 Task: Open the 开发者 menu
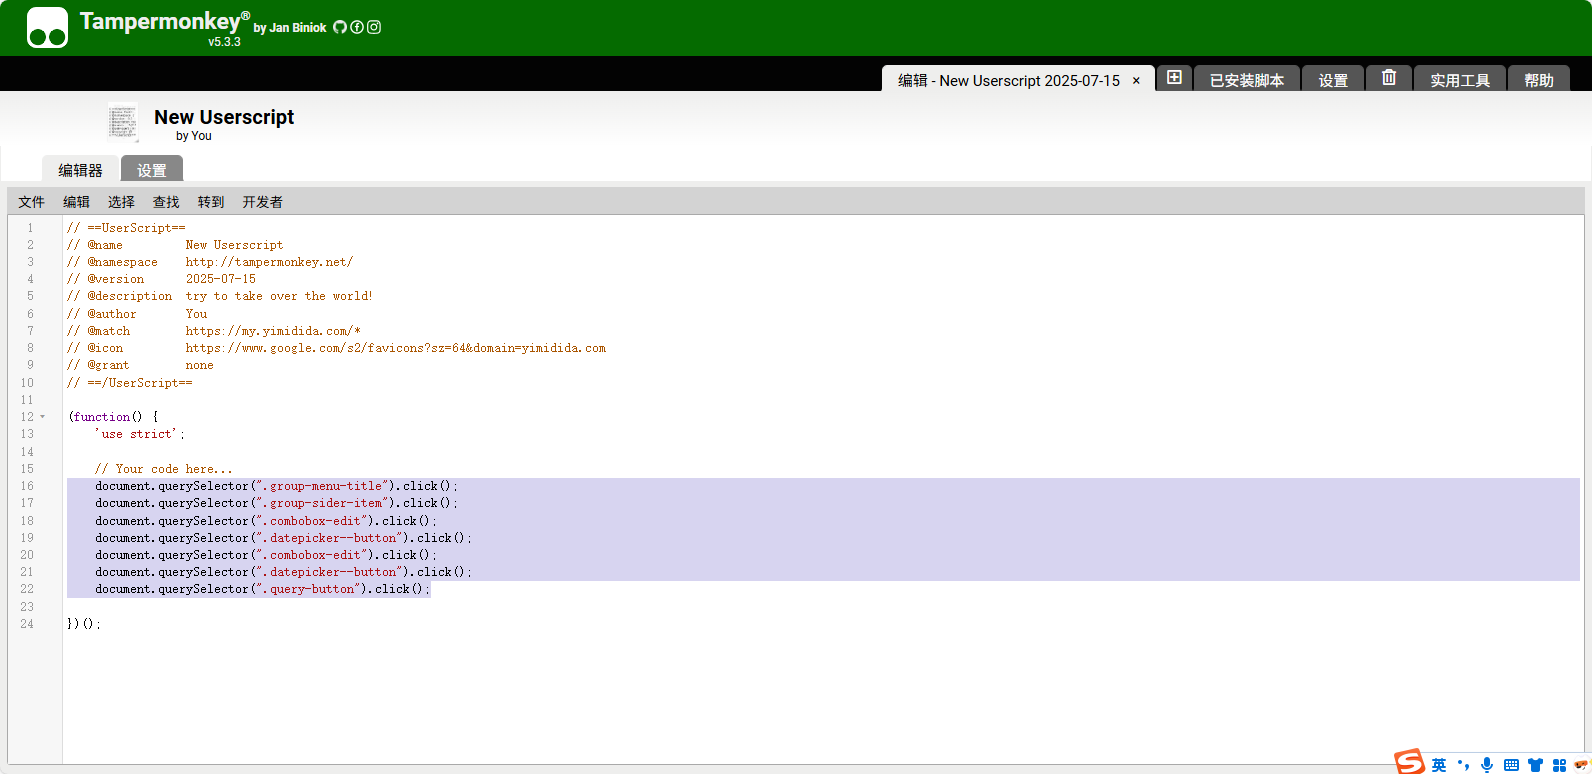[262, 202]
